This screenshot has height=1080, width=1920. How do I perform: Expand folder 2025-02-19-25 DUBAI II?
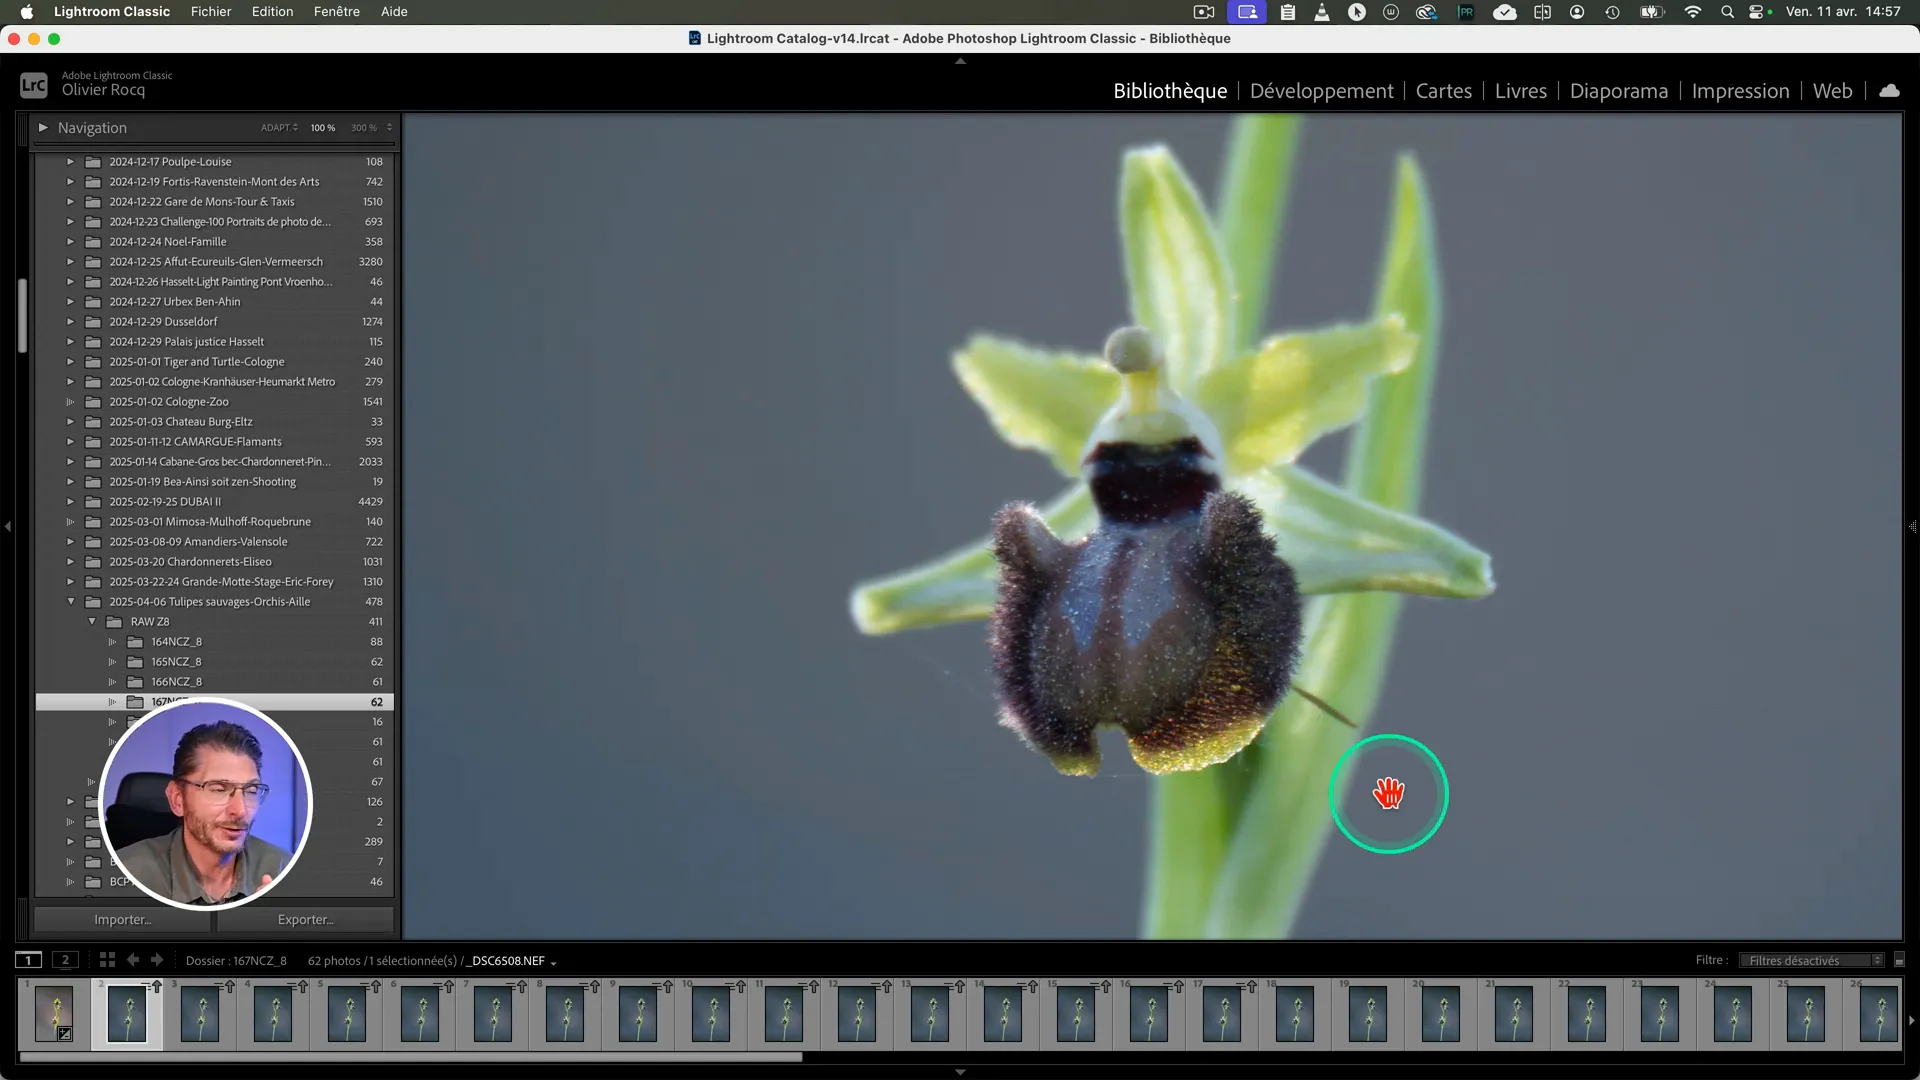tap(70, 501)
